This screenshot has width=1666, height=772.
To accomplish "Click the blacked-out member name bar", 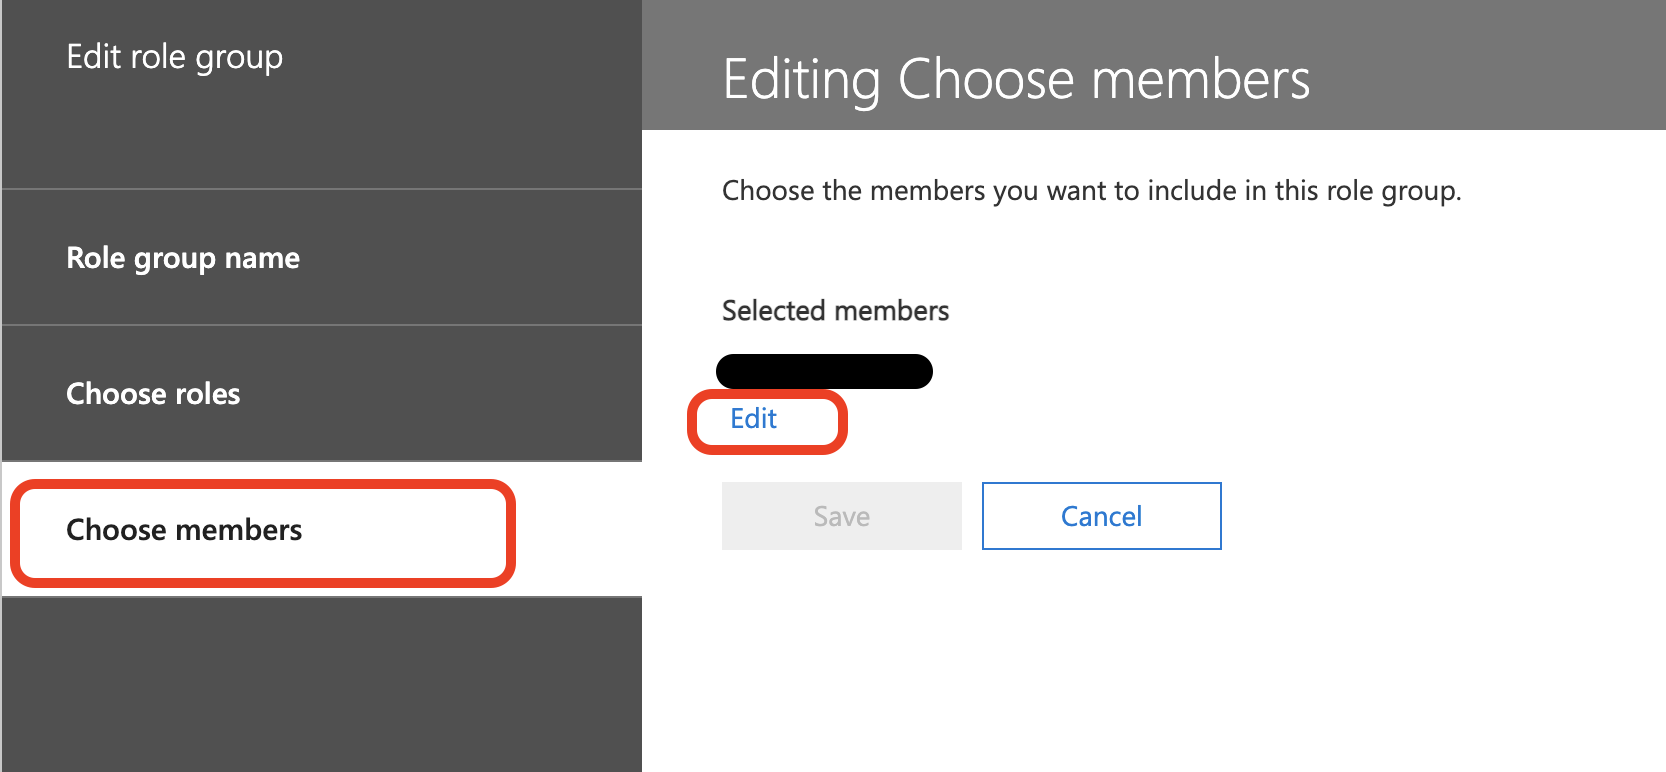I will (824, 371).
